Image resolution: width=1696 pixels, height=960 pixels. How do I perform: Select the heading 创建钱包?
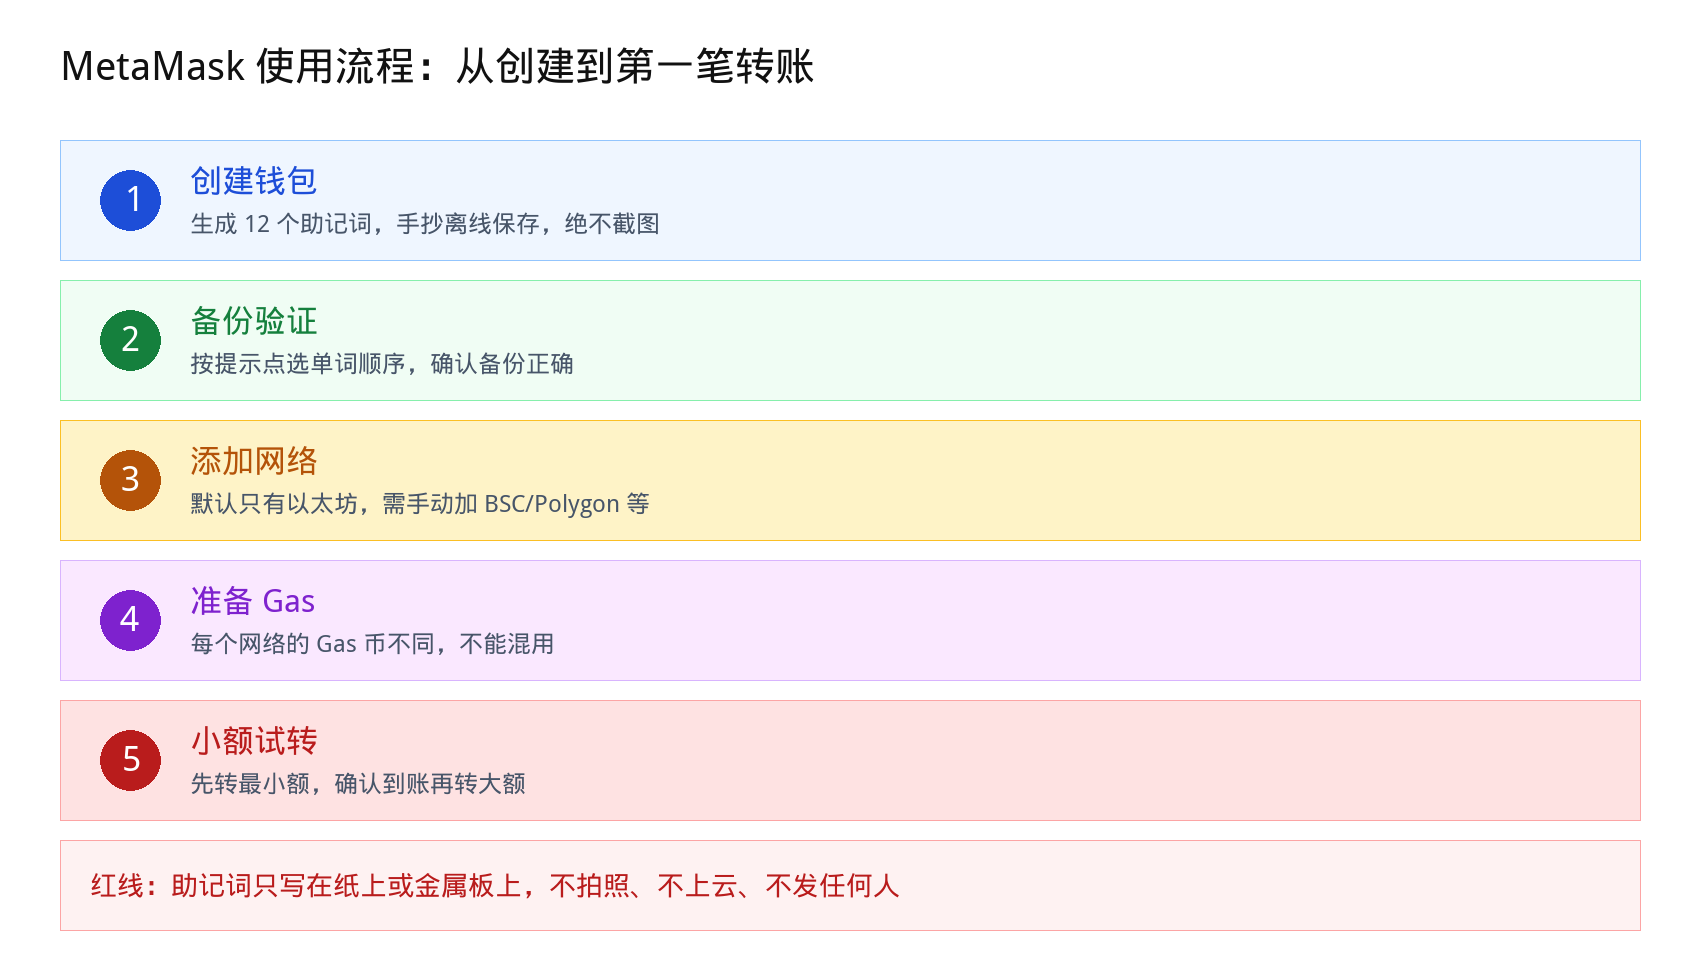(x=254, y=181)
